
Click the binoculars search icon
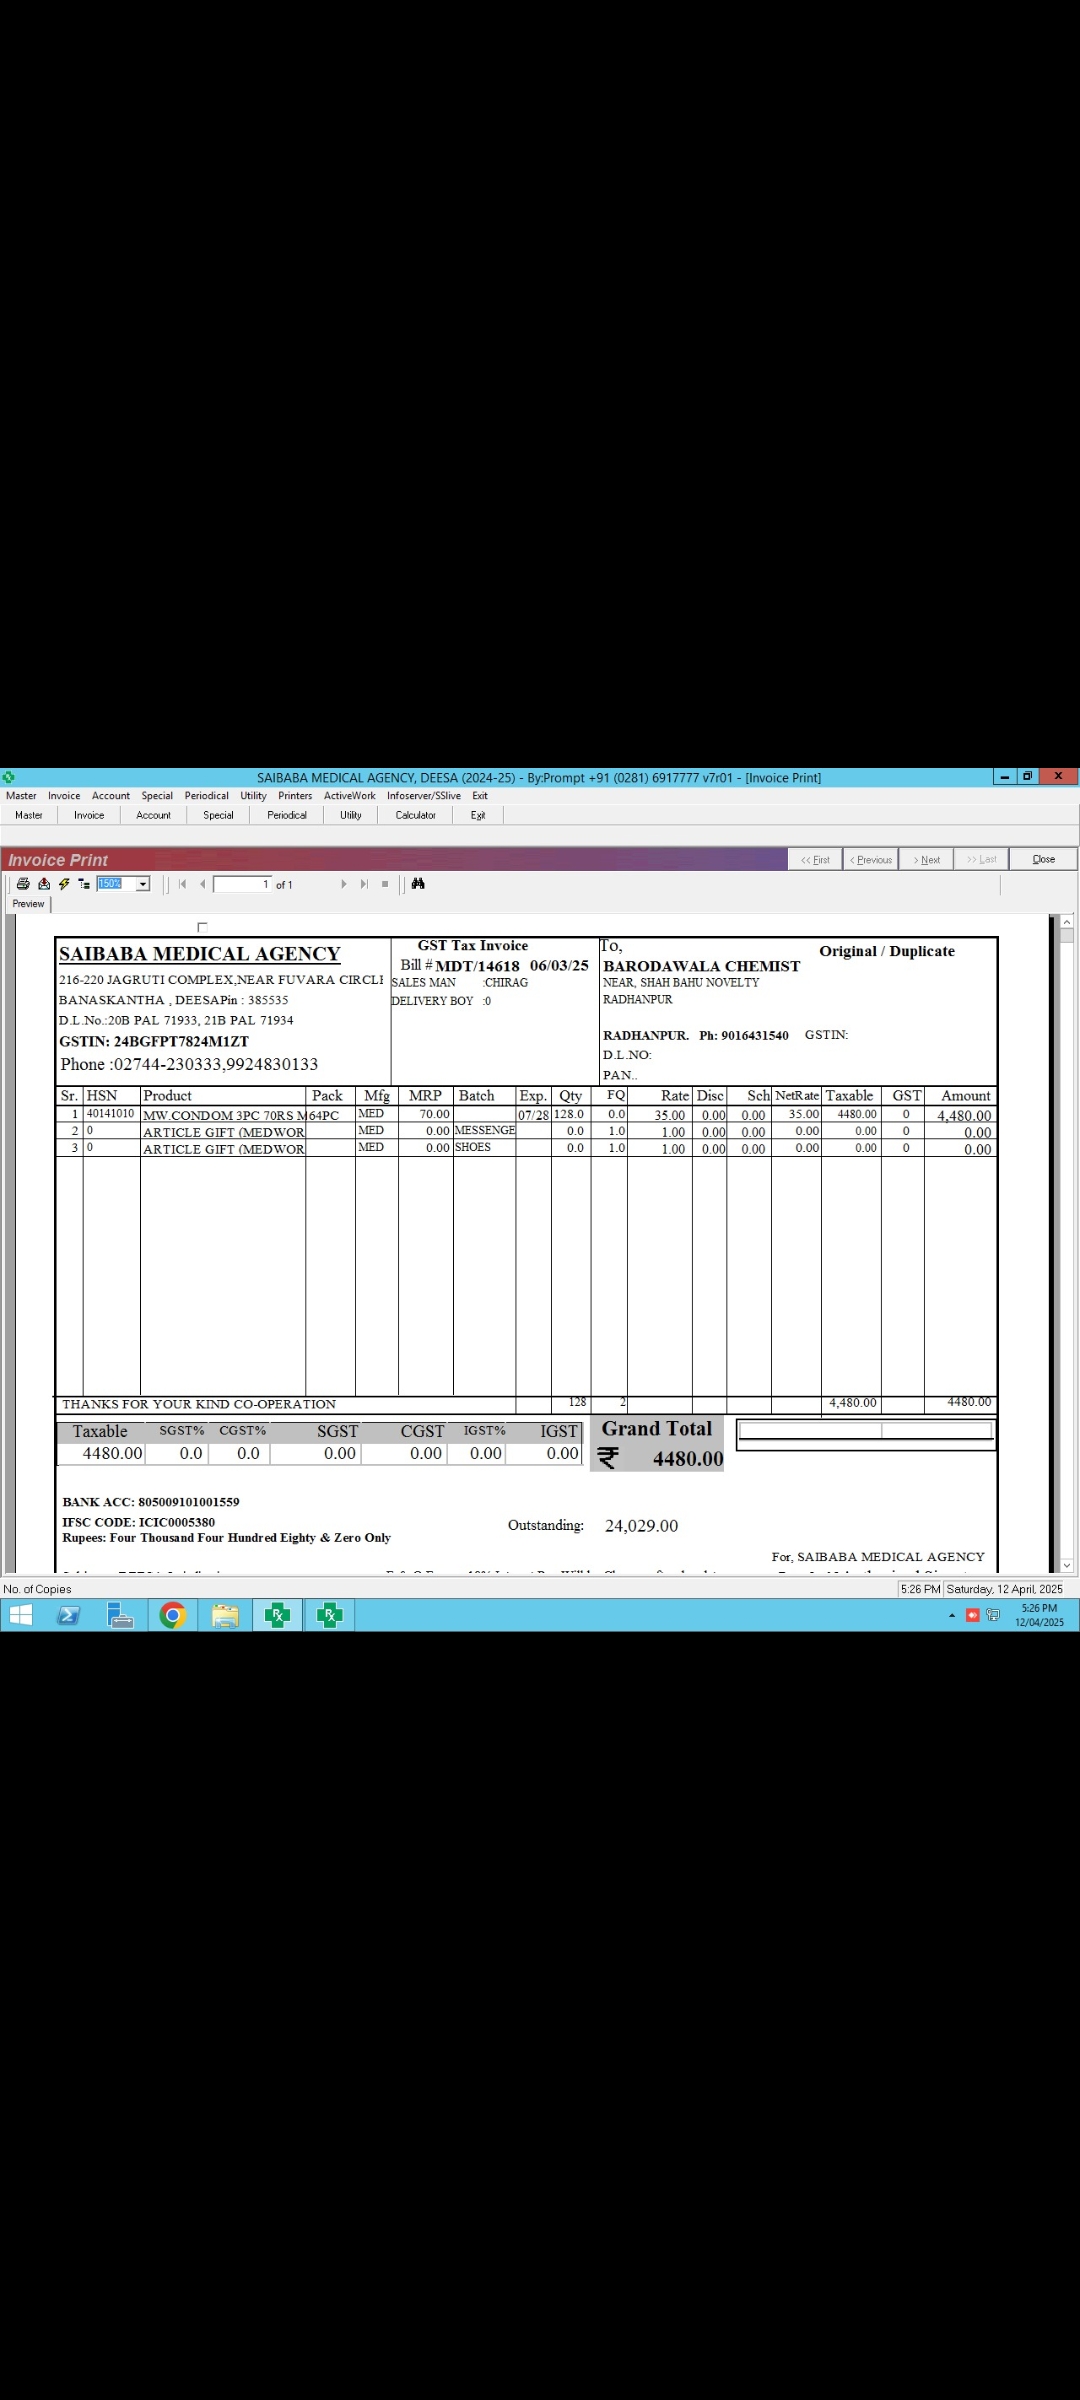(418, 884)
